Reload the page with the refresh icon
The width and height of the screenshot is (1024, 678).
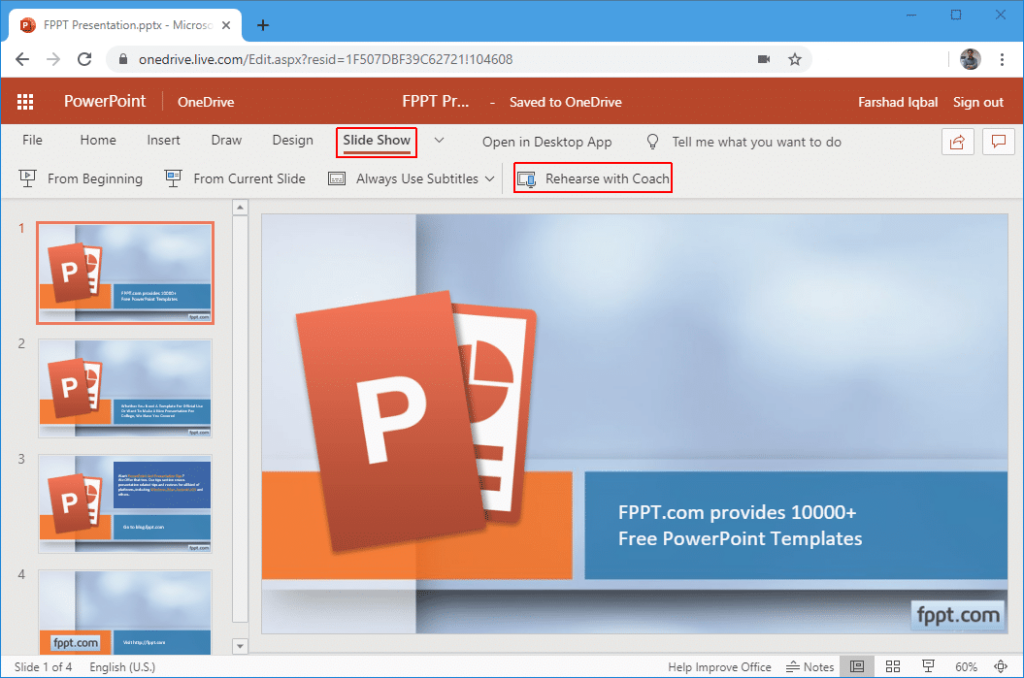[84, 59]
